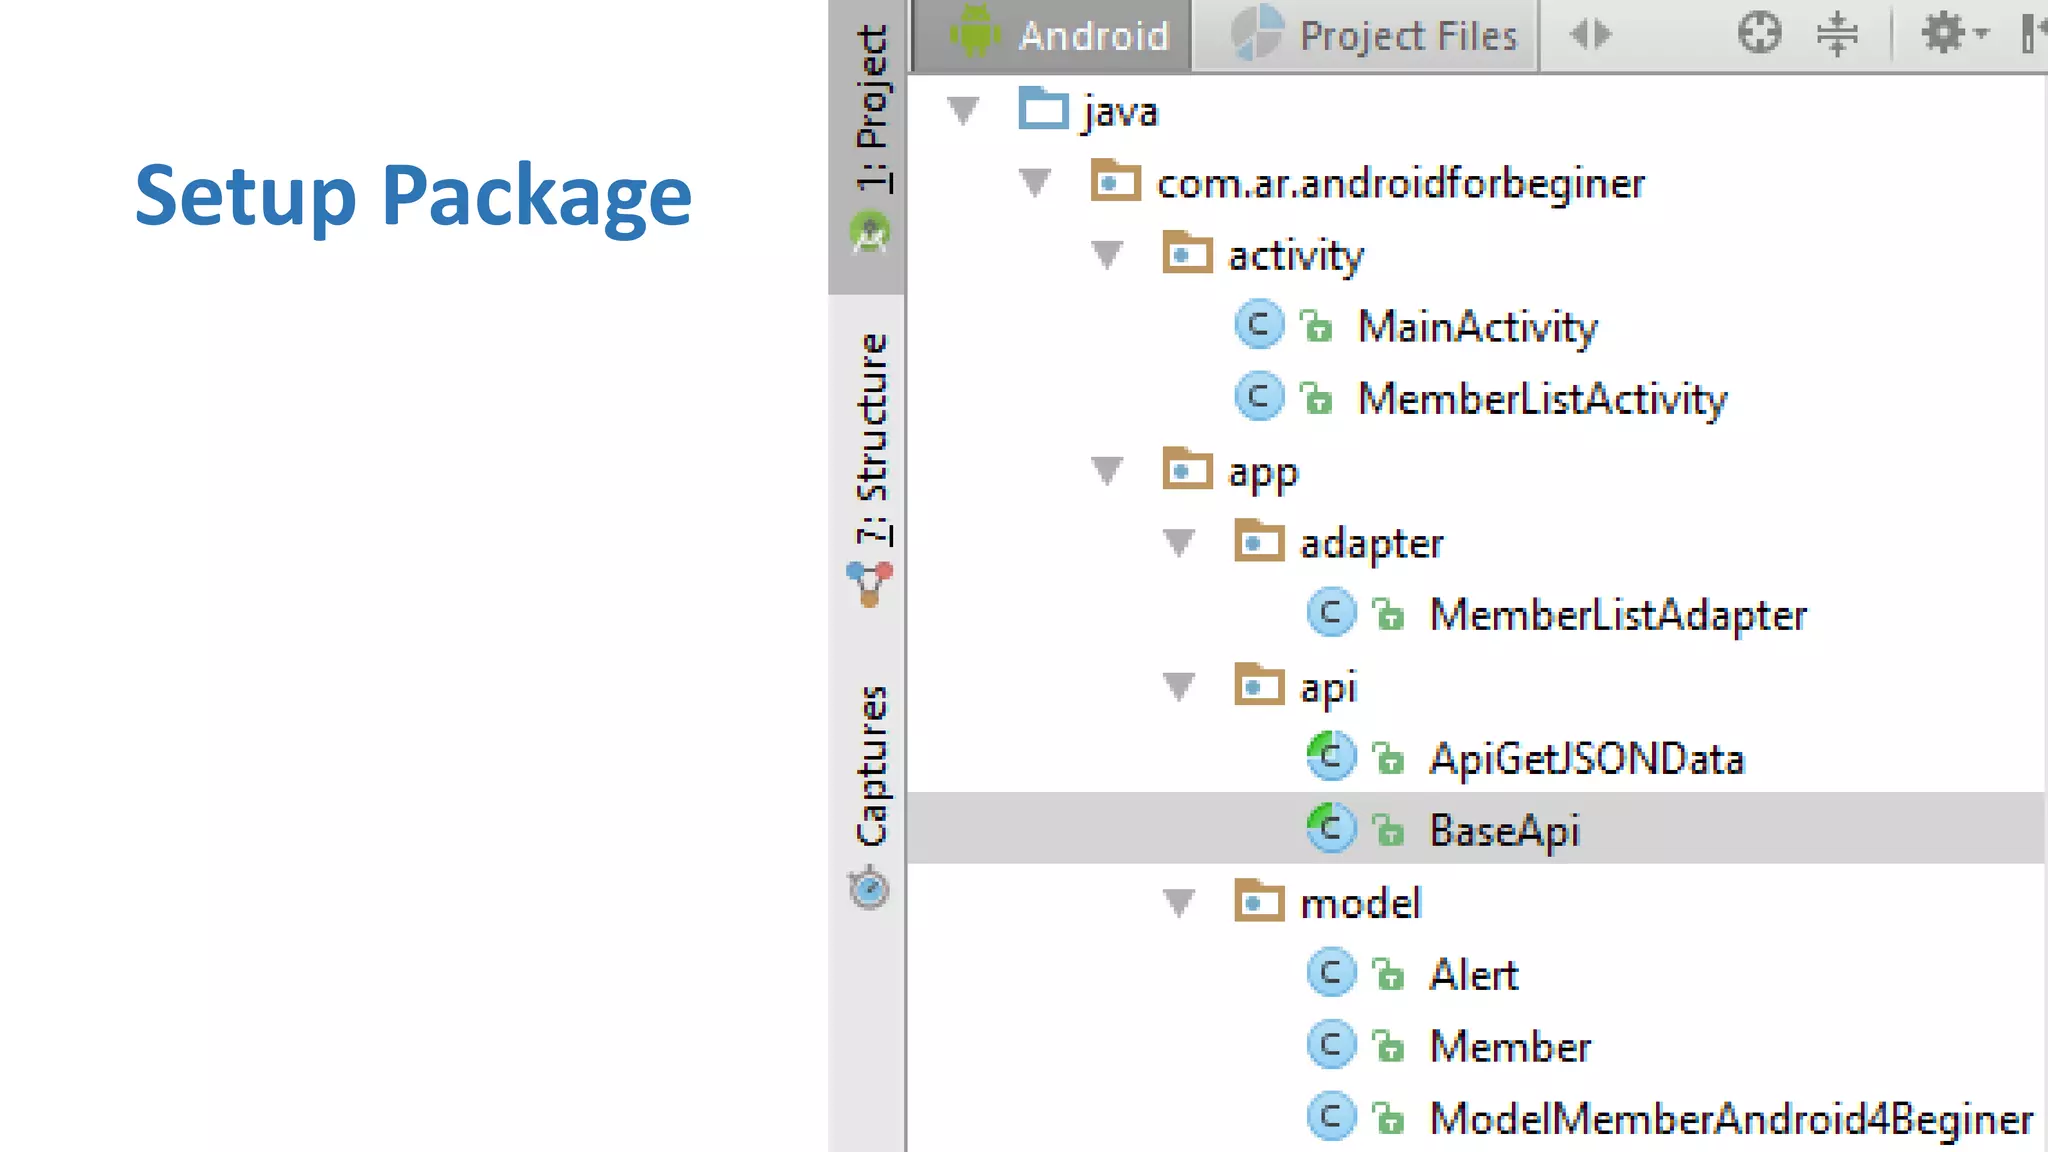Screen dimensions: 2048x1152
Task: Select the MainActivity class row
Action: pyautogui.click(x=1478, y=326)
